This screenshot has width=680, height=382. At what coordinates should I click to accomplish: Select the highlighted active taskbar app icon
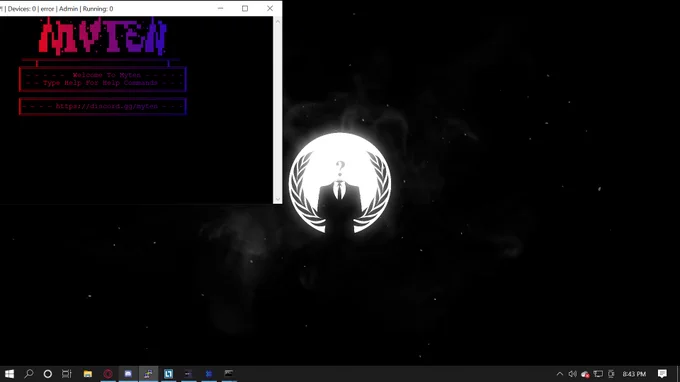coord(148,374)
